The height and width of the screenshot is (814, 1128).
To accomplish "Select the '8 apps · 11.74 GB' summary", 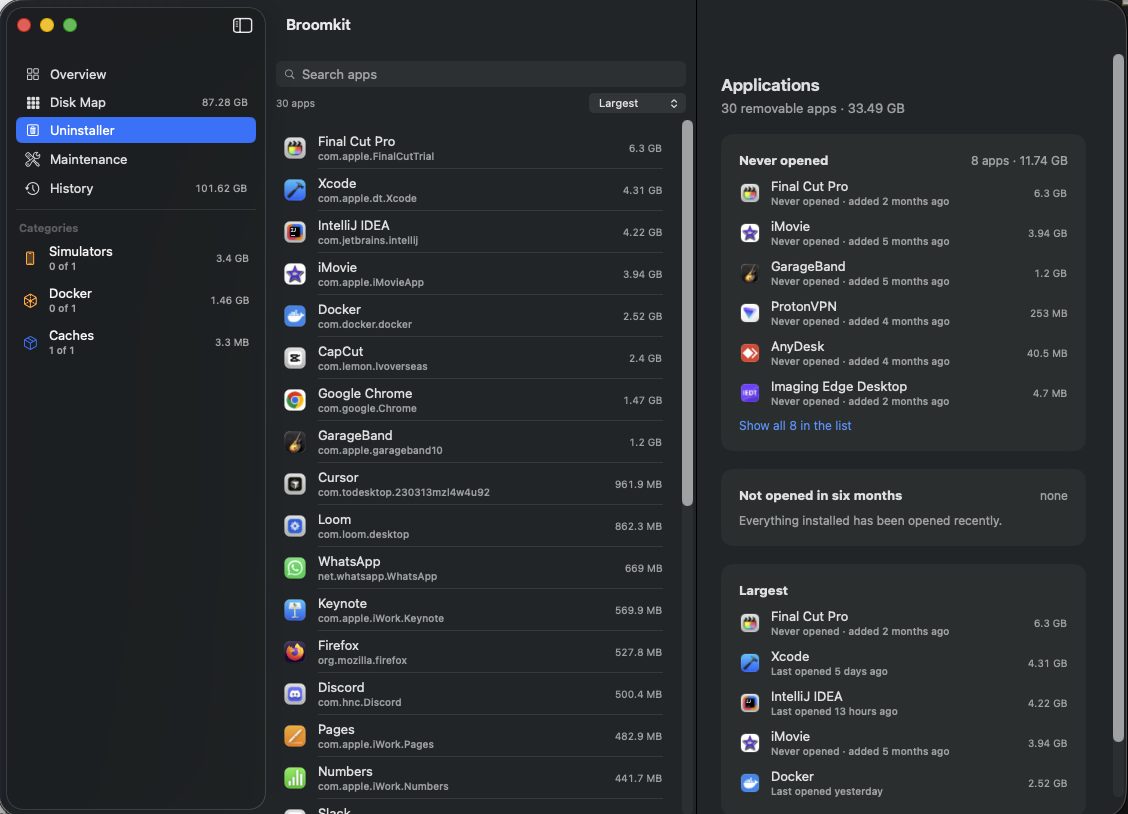I will (x=1019, y=160).
